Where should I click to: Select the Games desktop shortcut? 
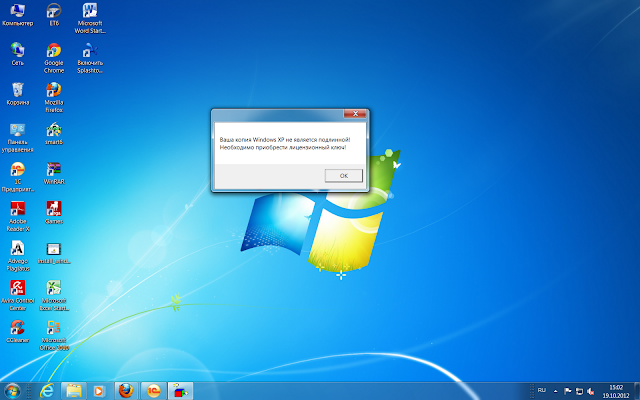coord(54,213)
